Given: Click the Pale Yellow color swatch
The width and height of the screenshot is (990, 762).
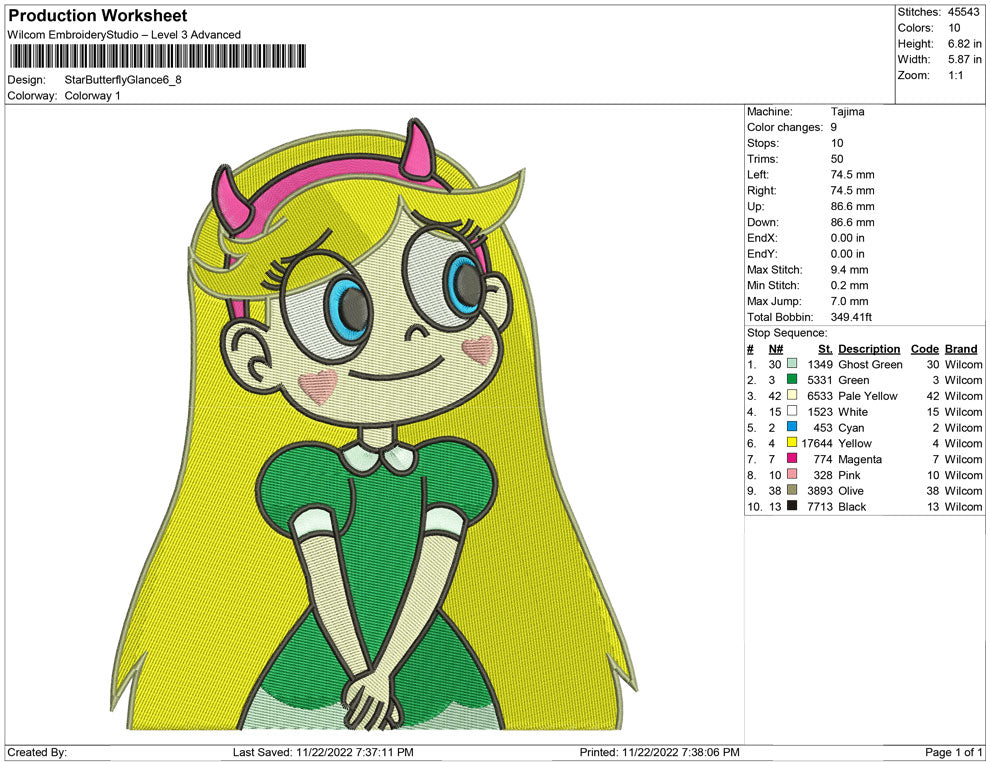Looking at the screenshot, I should pos(792,395).
